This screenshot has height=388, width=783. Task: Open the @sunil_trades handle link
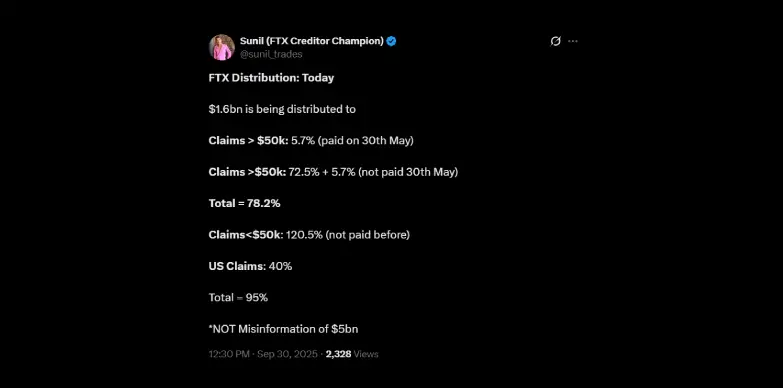(271, 54)
